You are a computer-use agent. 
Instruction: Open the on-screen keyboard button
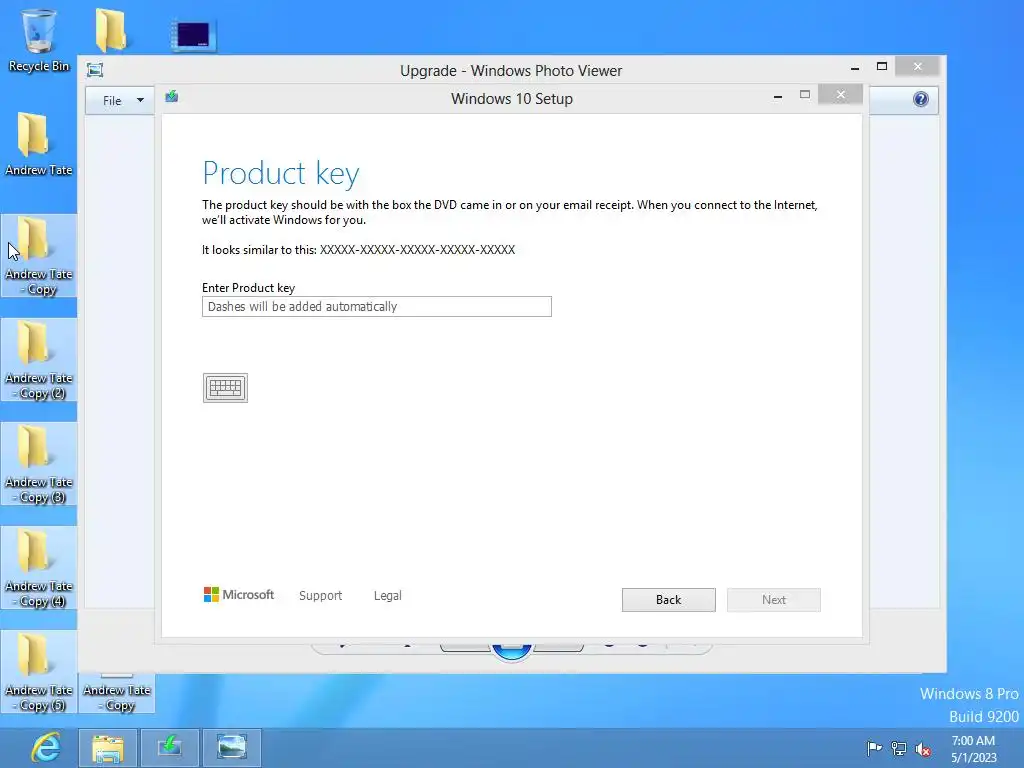click(x=225, y=388)
